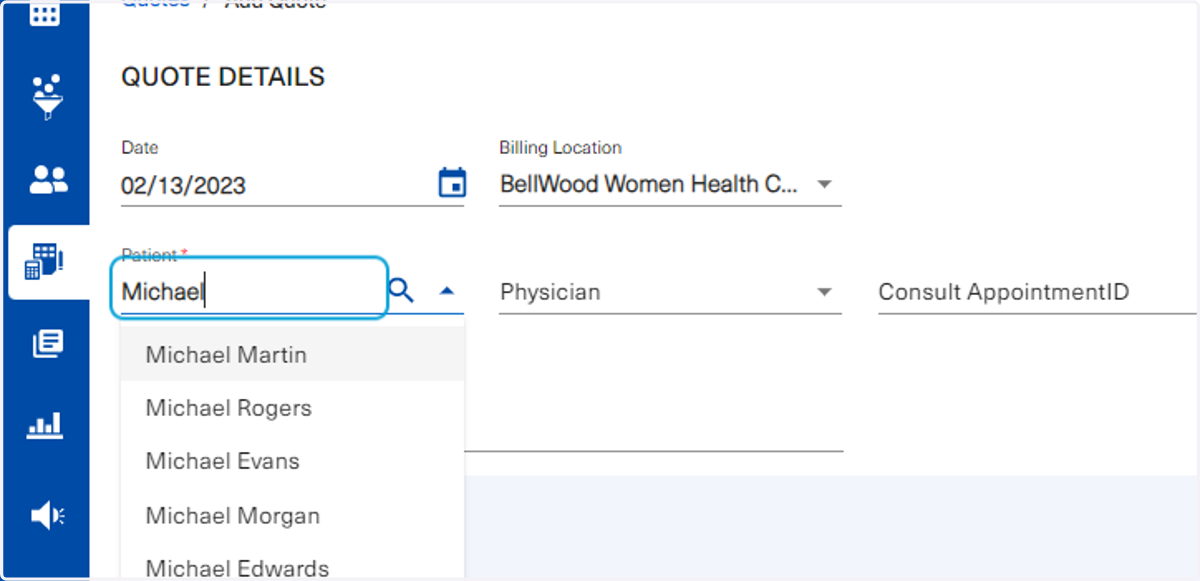The height and width of the screenshot is (581, 1200).
Task: Select Michael Rogers from suggestions
Action: pos(292,408)
